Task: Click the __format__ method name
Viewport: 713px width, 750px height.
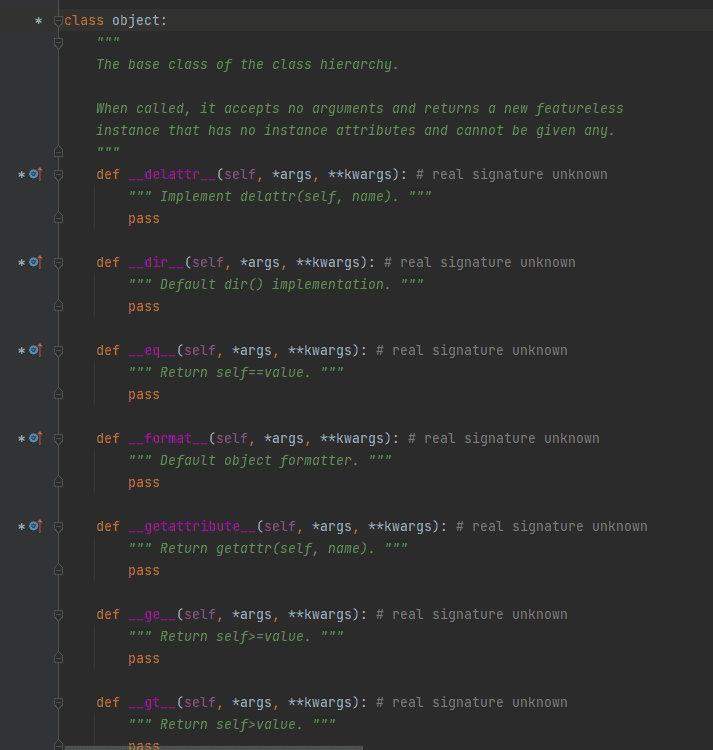Action: click(168, 438)
